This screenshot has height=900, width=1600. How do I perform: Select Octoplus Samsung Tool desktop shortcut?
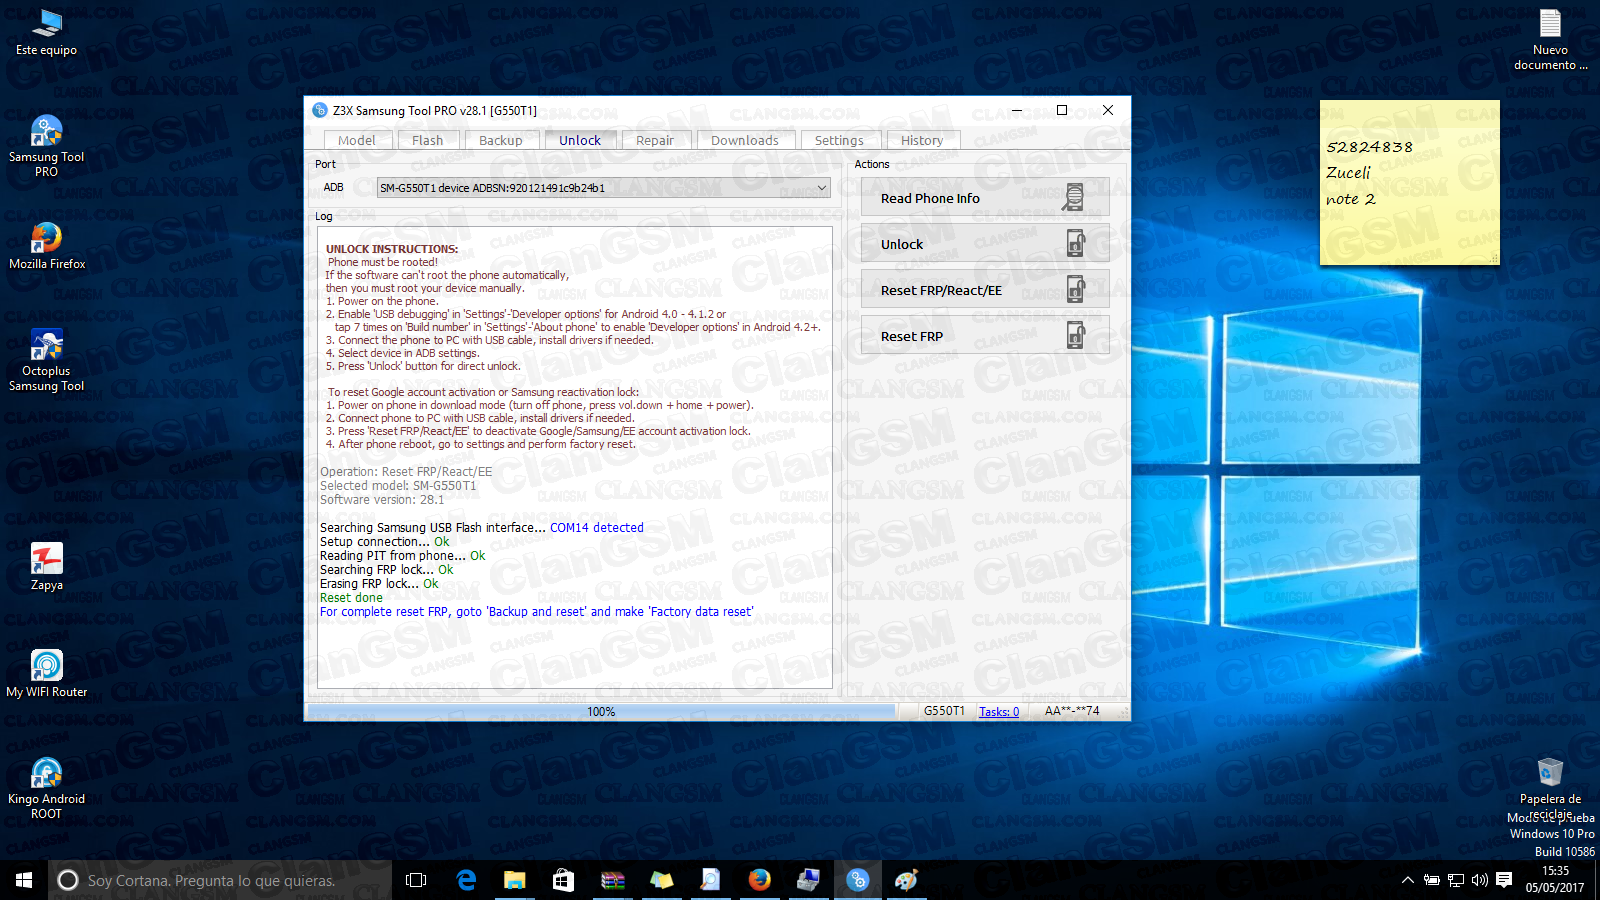pyautogui.click(x=46, y=361)
